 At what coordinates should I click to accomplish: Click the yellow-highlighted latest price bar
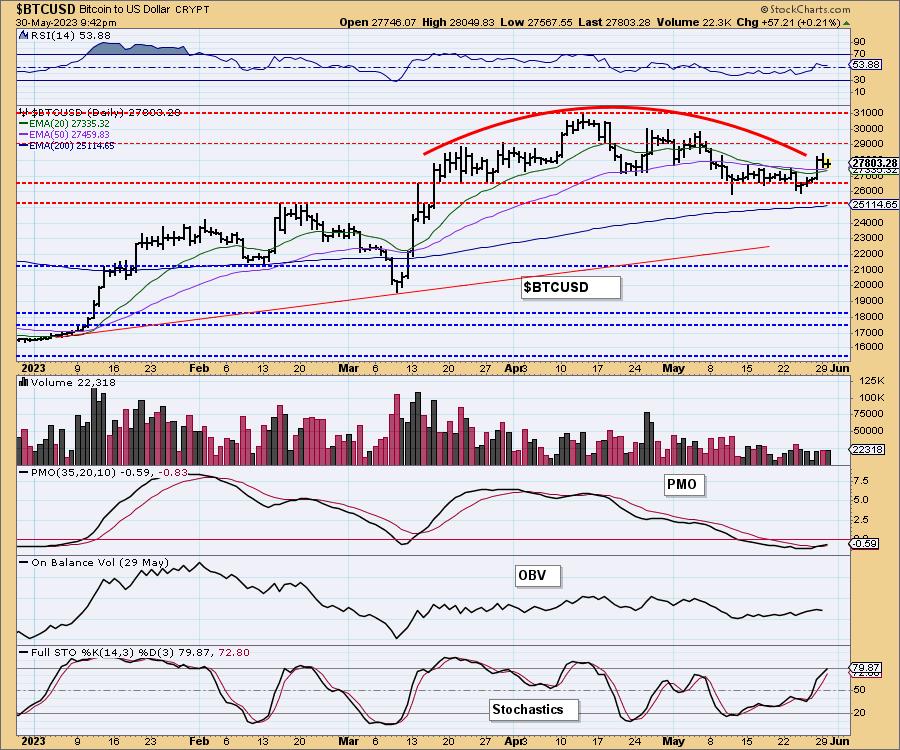click(x=827, y=165)
